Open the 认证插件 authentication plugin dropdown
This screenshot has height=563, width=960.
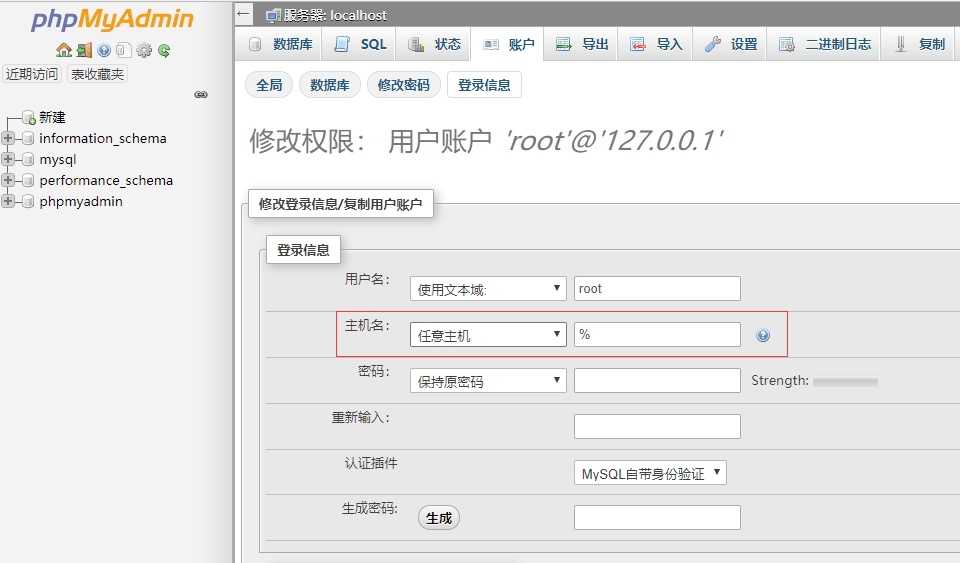tap(650, 473)
